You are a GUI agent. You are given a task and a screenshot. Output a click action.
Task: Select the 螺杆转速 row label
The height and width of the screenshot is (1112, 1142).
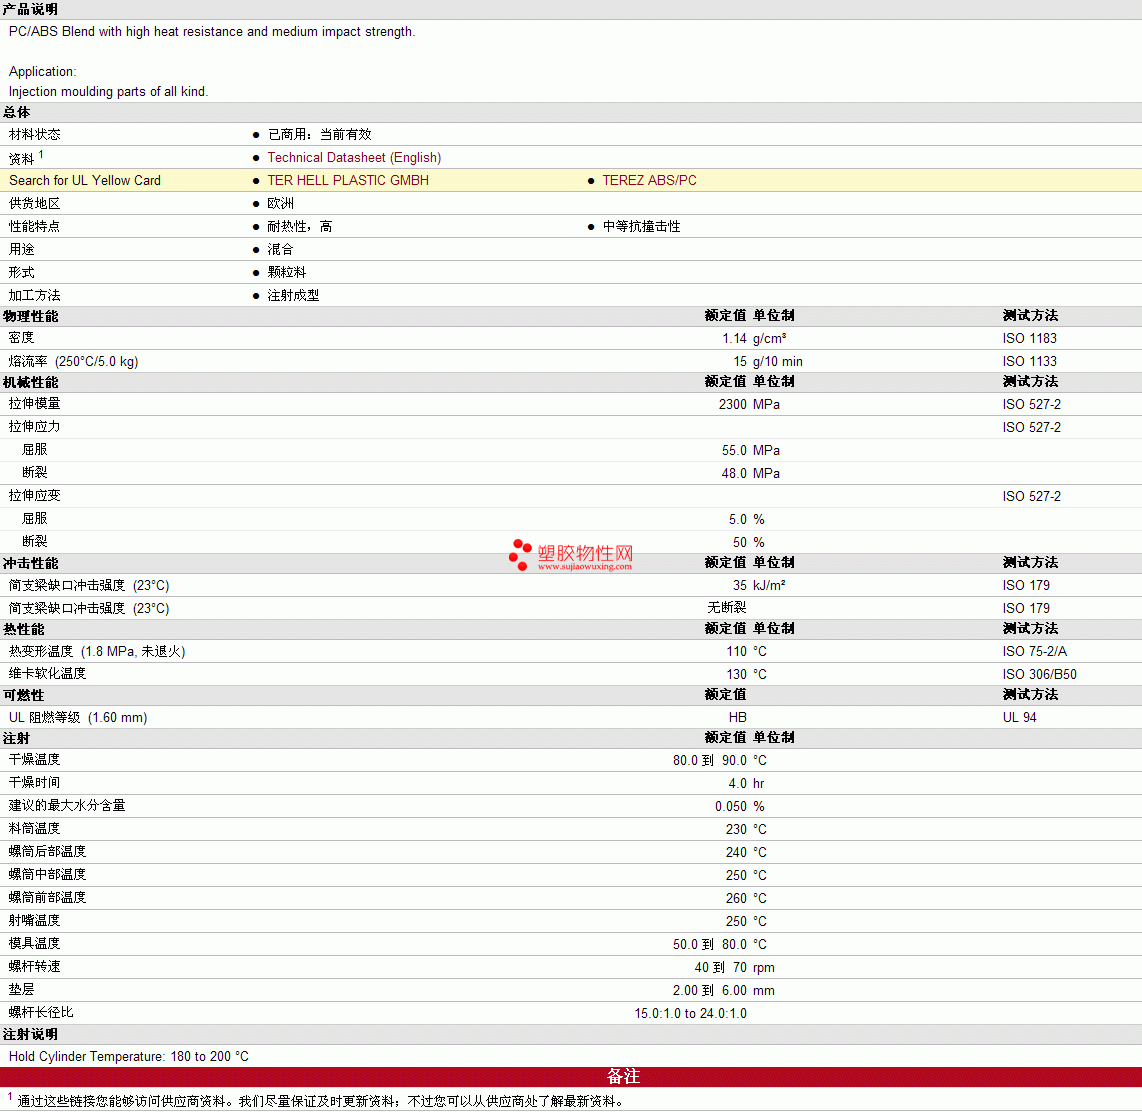[x=34, y=966]
